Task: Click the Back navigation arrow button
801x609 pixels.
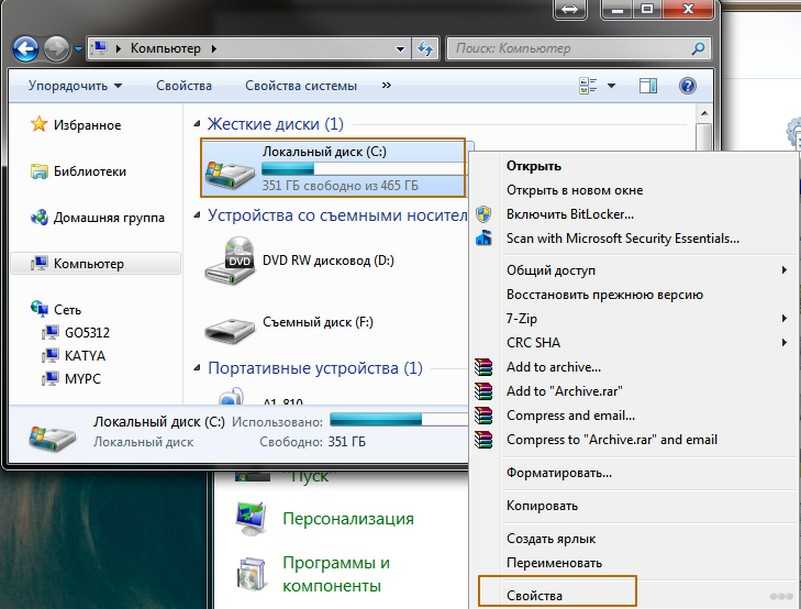Action: 25,48
